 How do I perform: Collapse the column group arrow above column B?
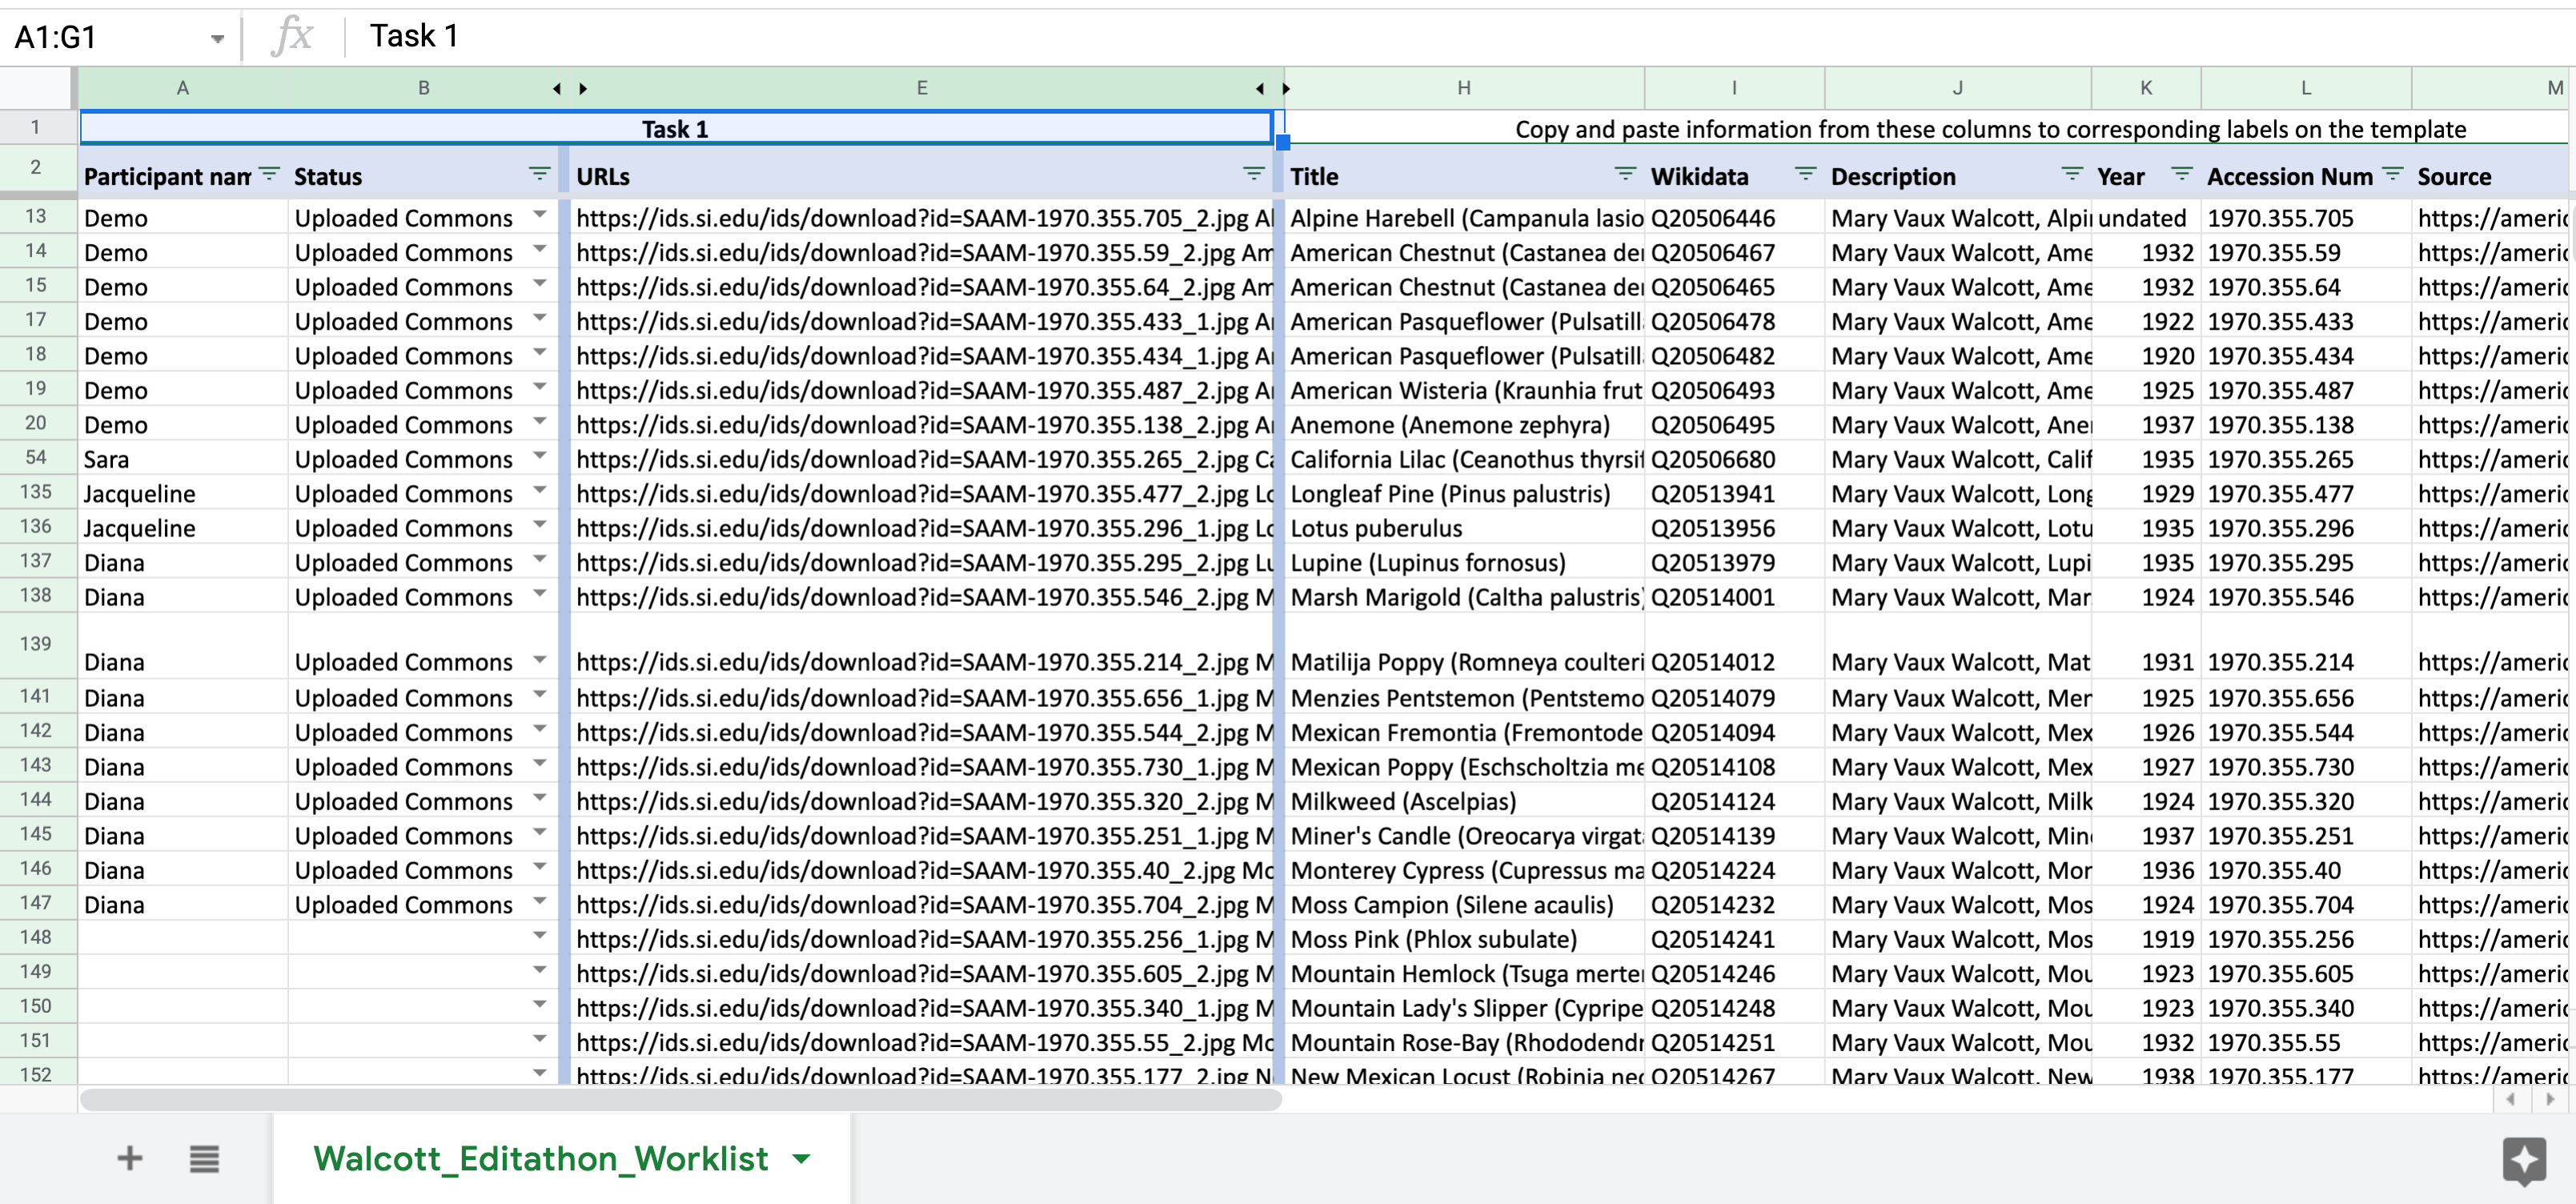coord(556,88)
